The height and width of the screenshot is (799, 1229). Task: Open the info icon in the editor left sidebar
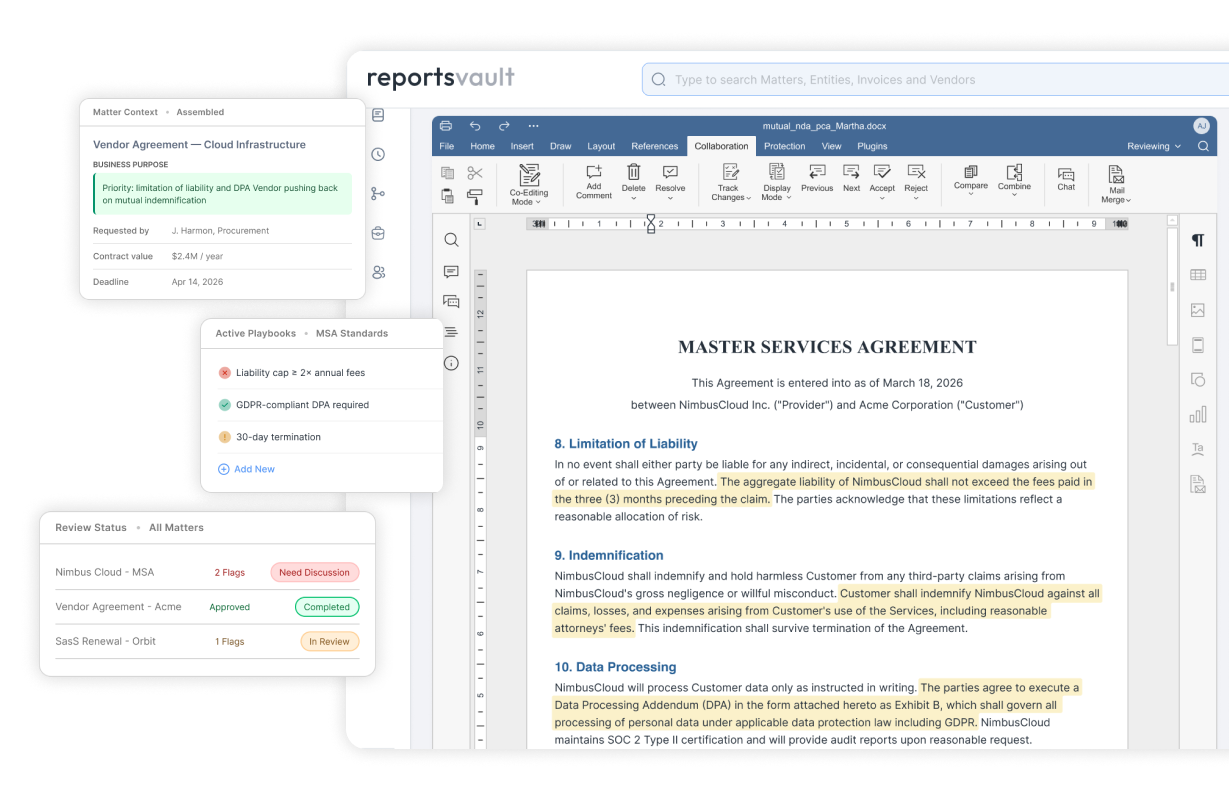[451, 363]
